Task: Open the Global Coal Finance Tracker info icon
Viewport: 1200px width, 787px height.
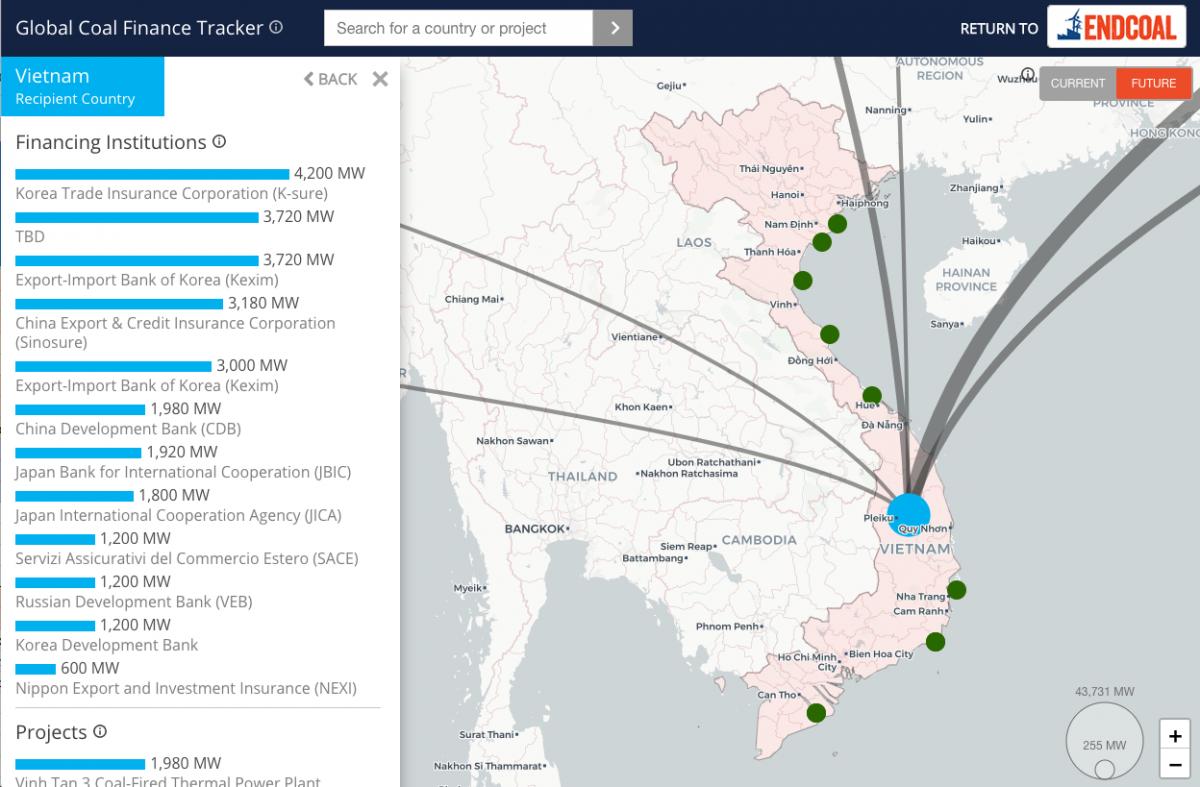Action: 276,28
